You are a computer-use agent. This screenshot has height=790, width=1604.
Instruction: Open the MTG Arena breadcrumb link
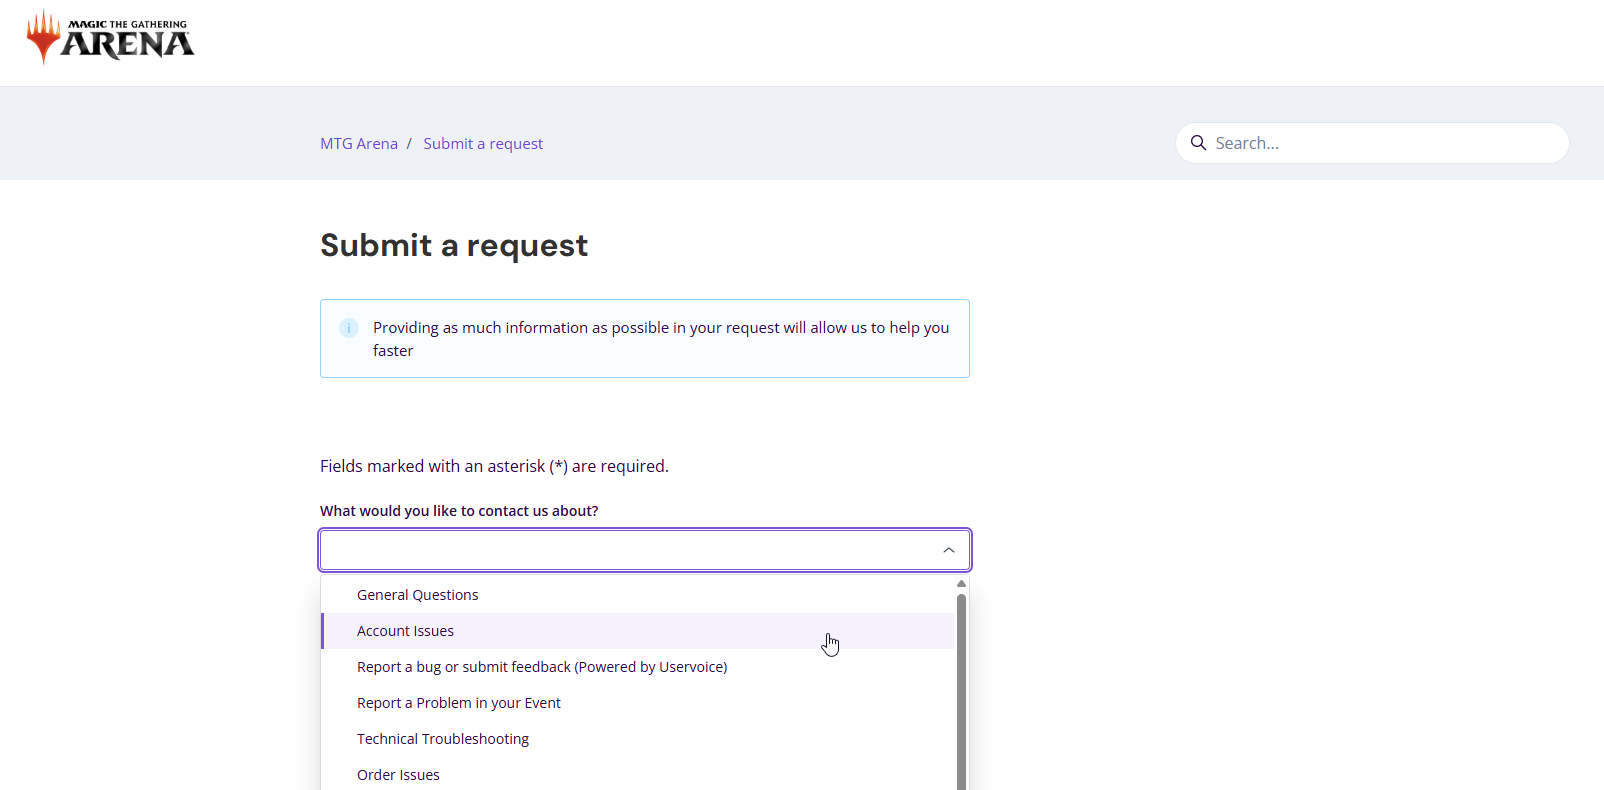click(359, 144)
